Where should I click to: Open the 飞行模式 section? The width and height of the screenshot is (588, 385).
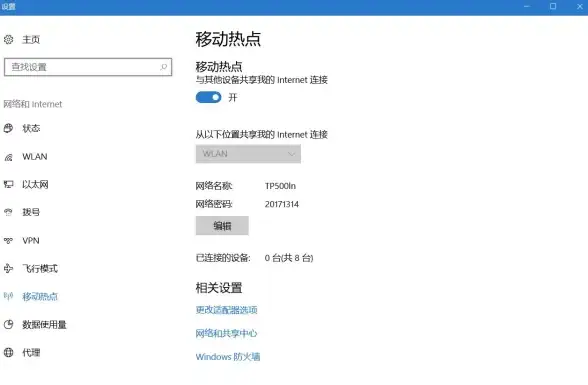point(40,268)
